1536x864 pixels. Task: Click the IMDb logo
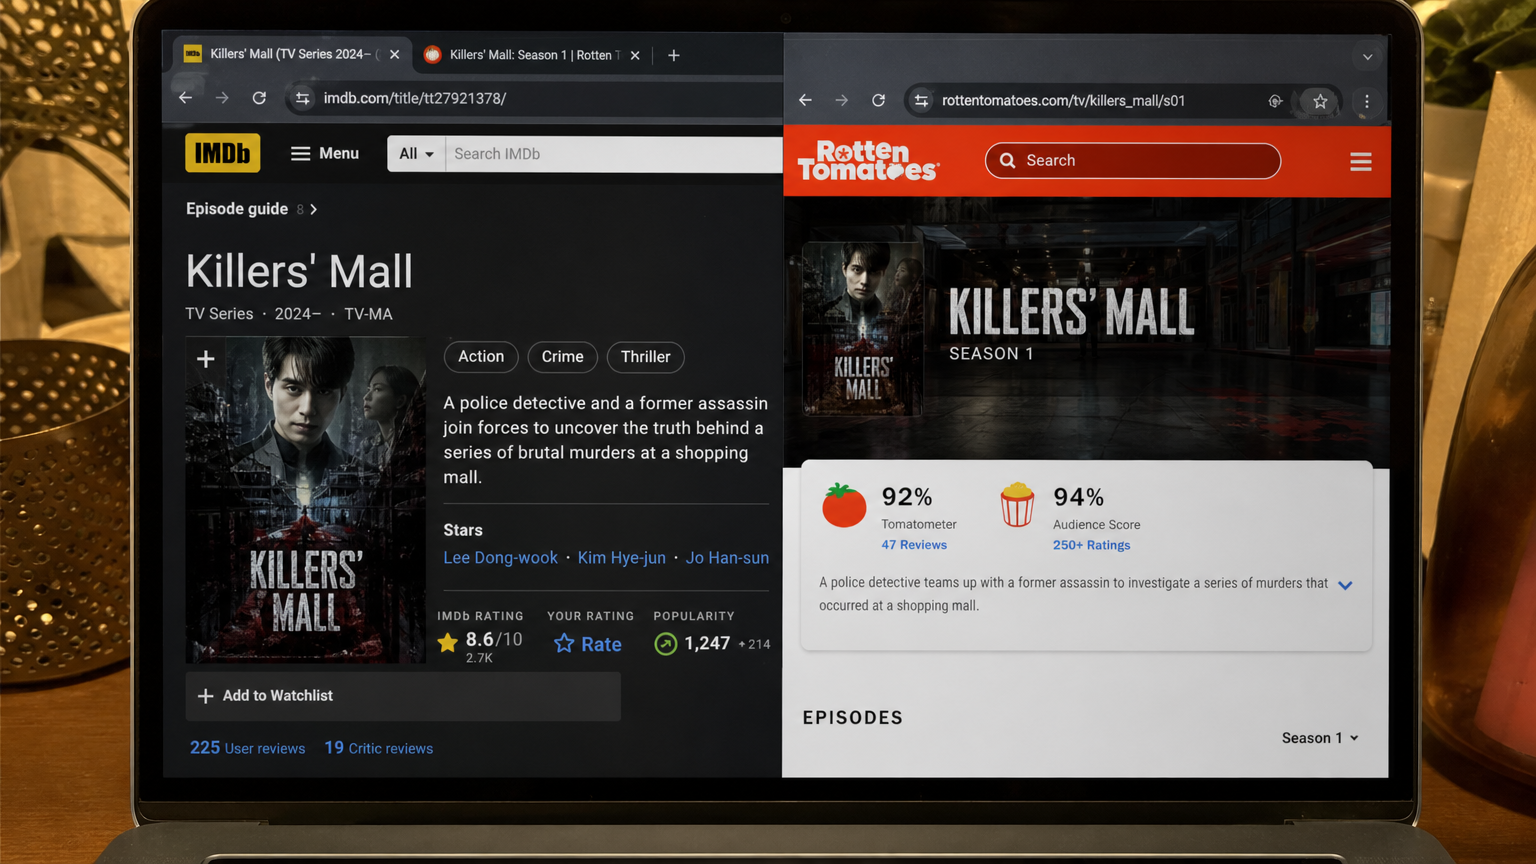(222, 153)
